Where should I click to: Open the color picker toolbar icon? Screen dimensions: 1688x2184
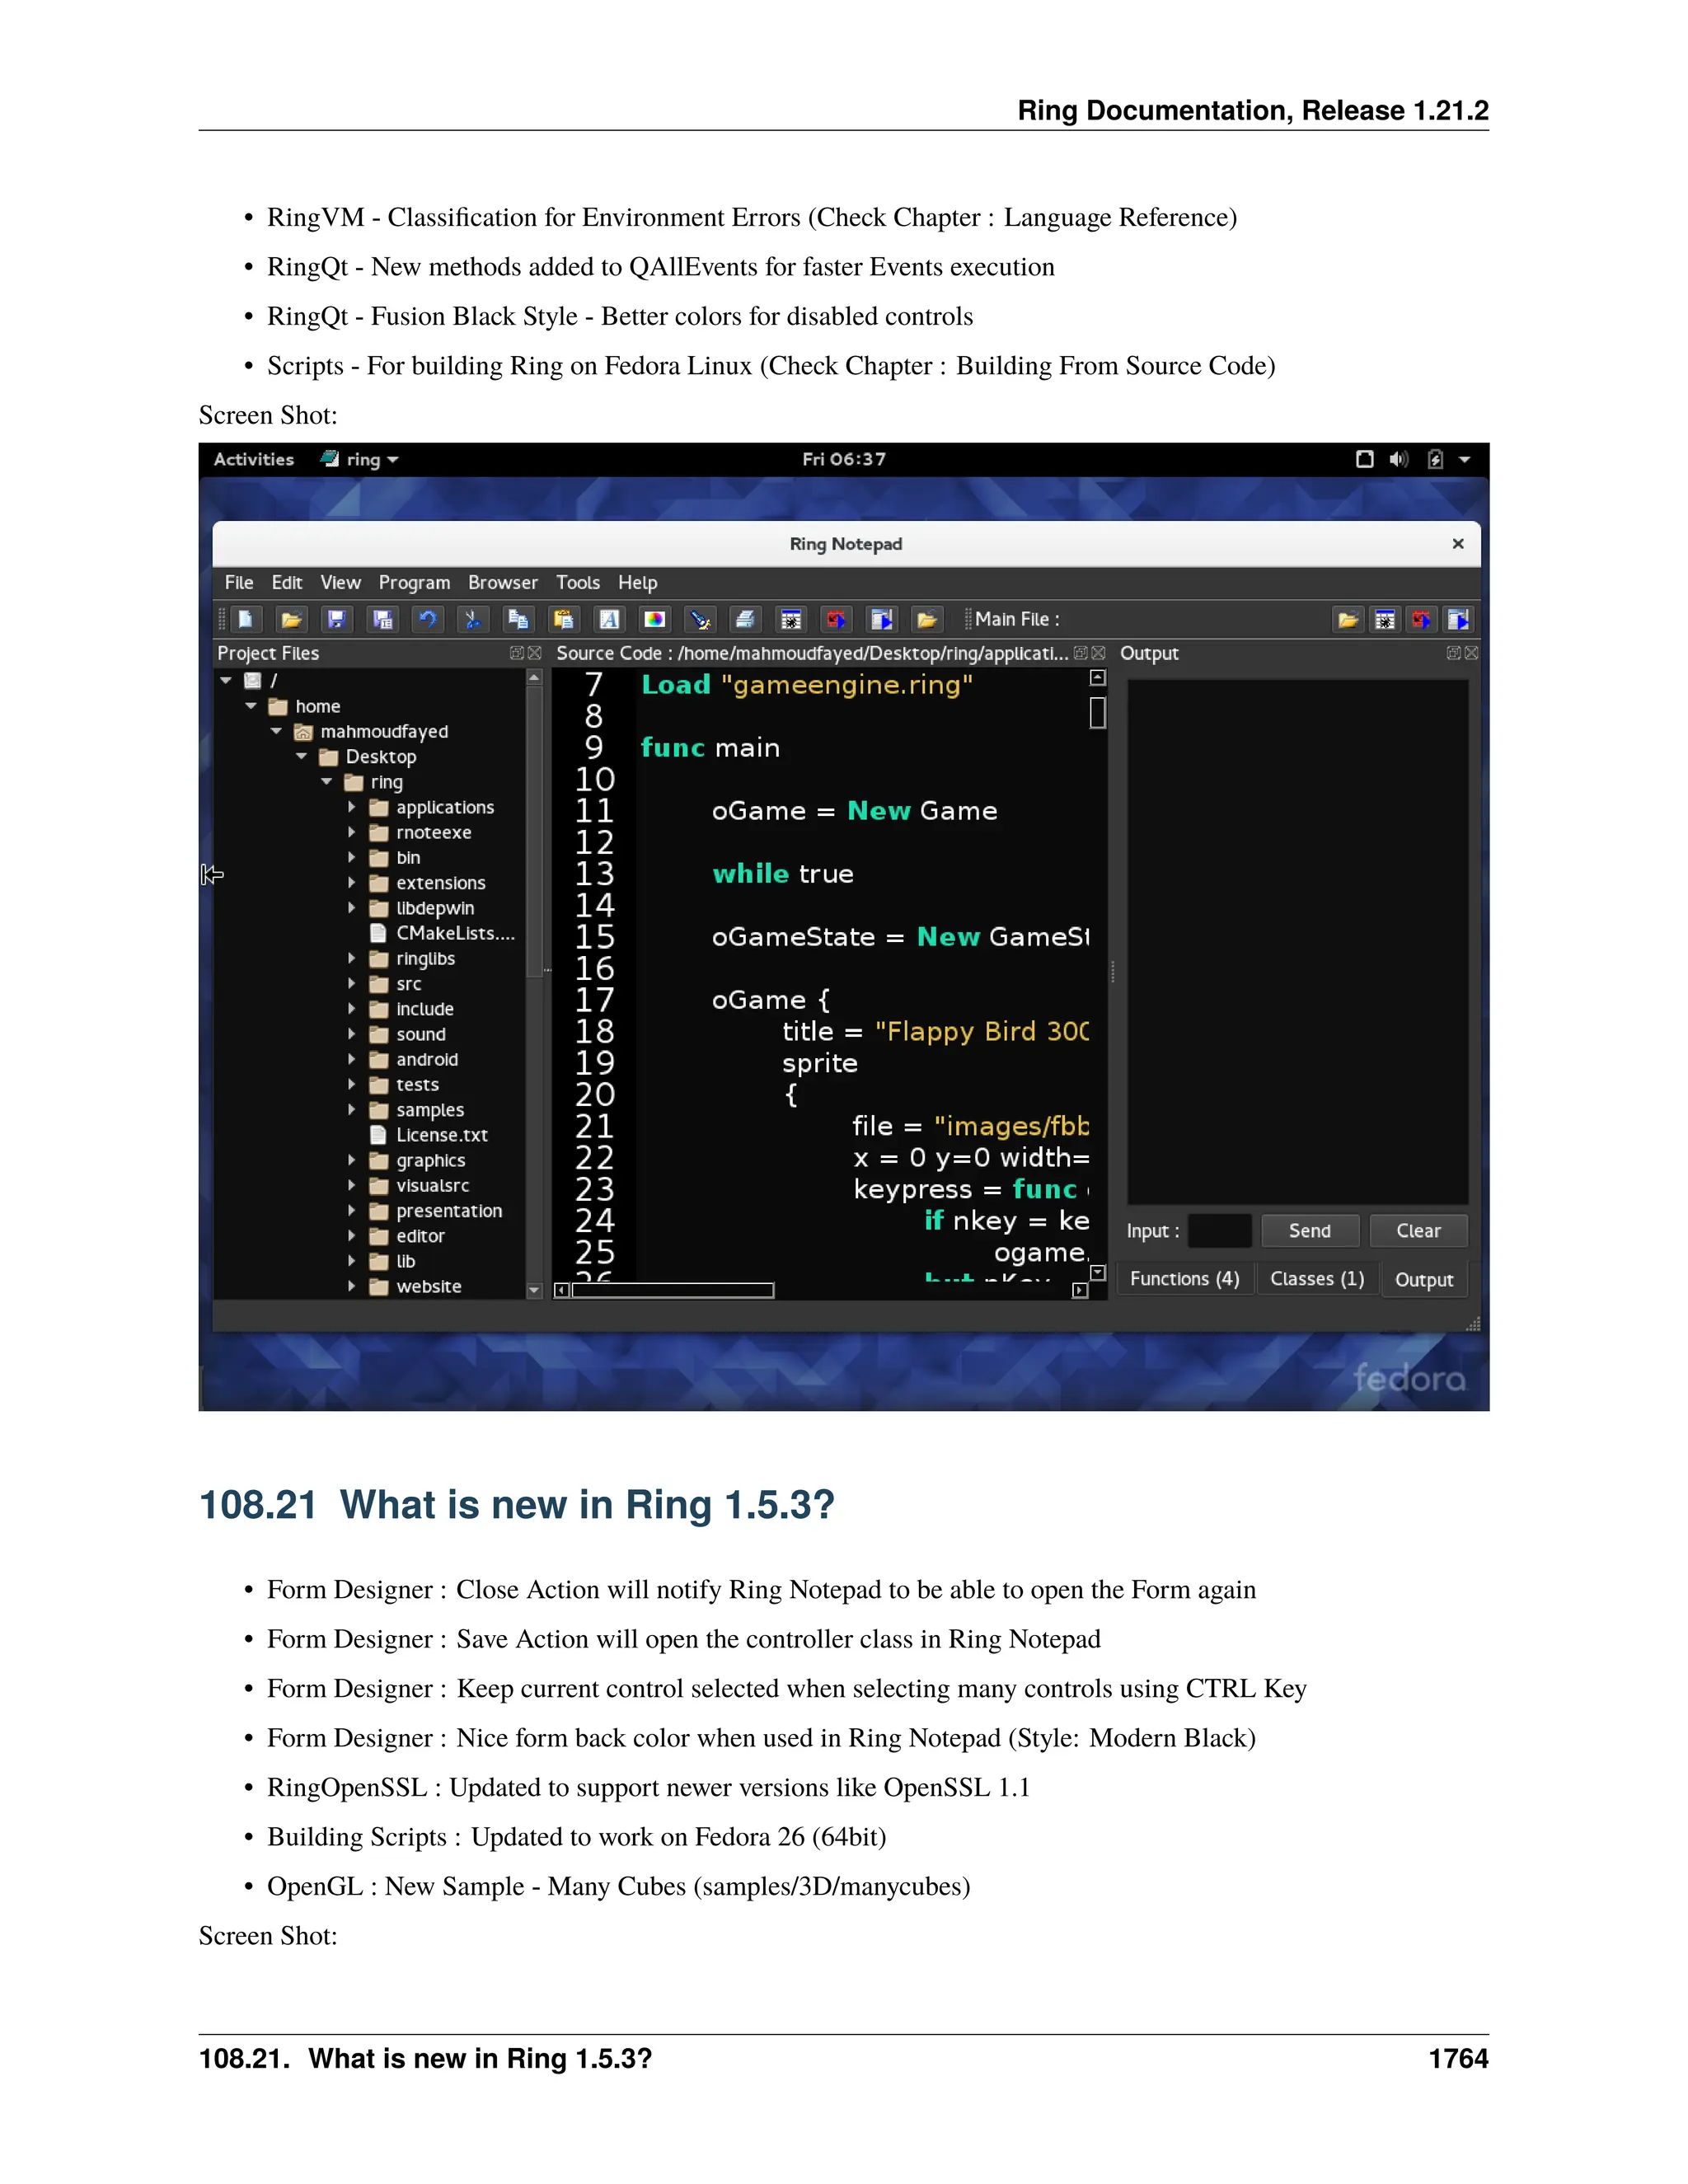pos(654,620)
